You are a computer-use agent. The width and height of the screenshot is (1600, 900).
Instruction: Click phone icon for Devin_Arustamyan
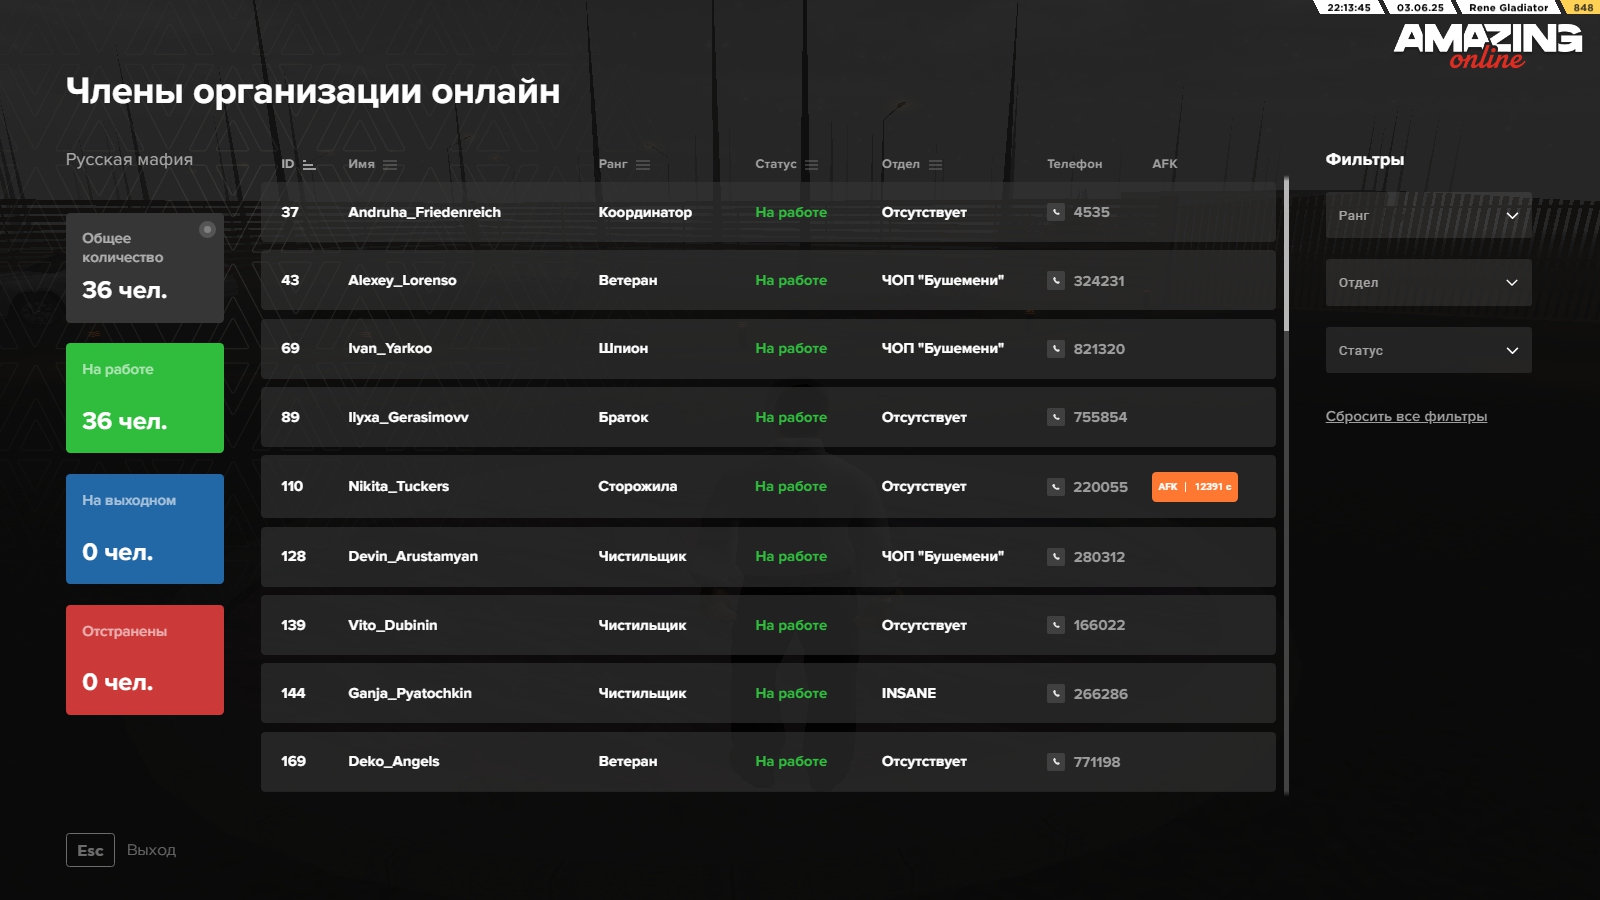tap(1056, 556)
